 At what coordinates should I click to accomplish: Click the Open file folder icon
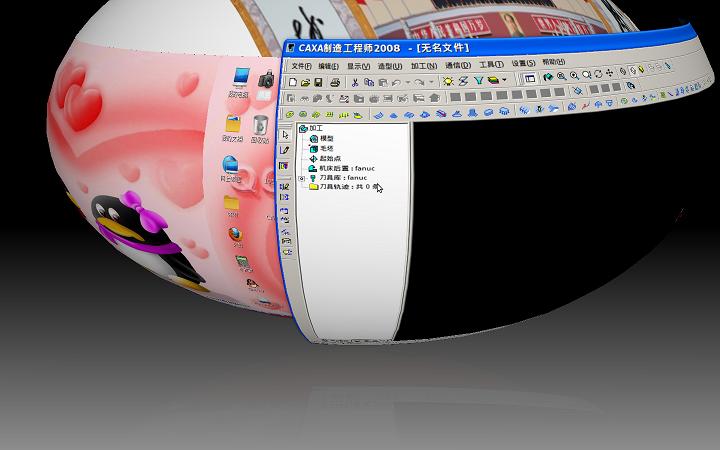305,83
